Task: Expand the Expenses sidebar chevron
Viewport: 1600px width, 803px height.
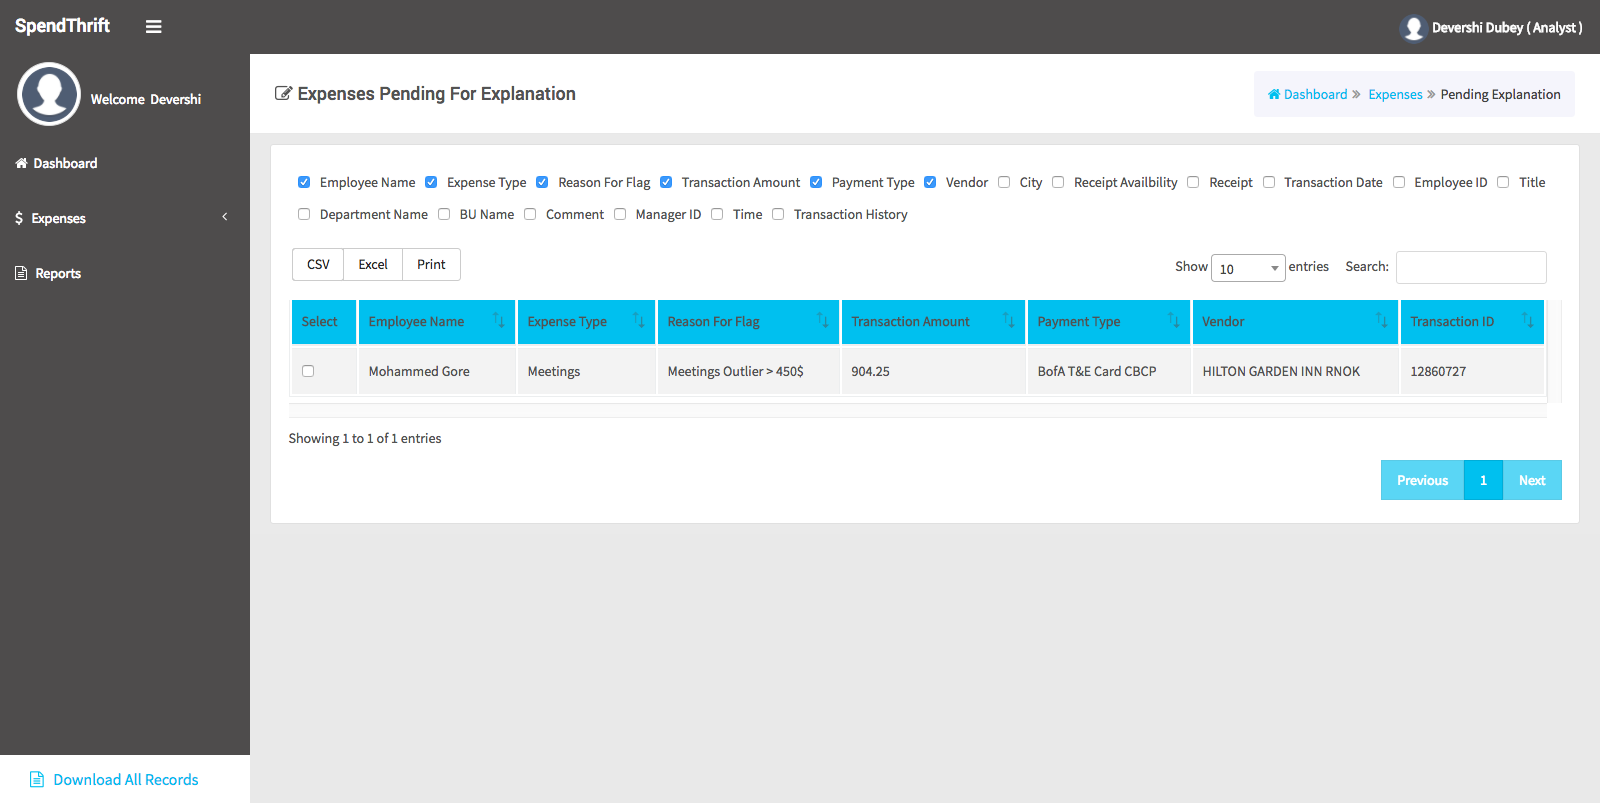Action: point(225,217)
